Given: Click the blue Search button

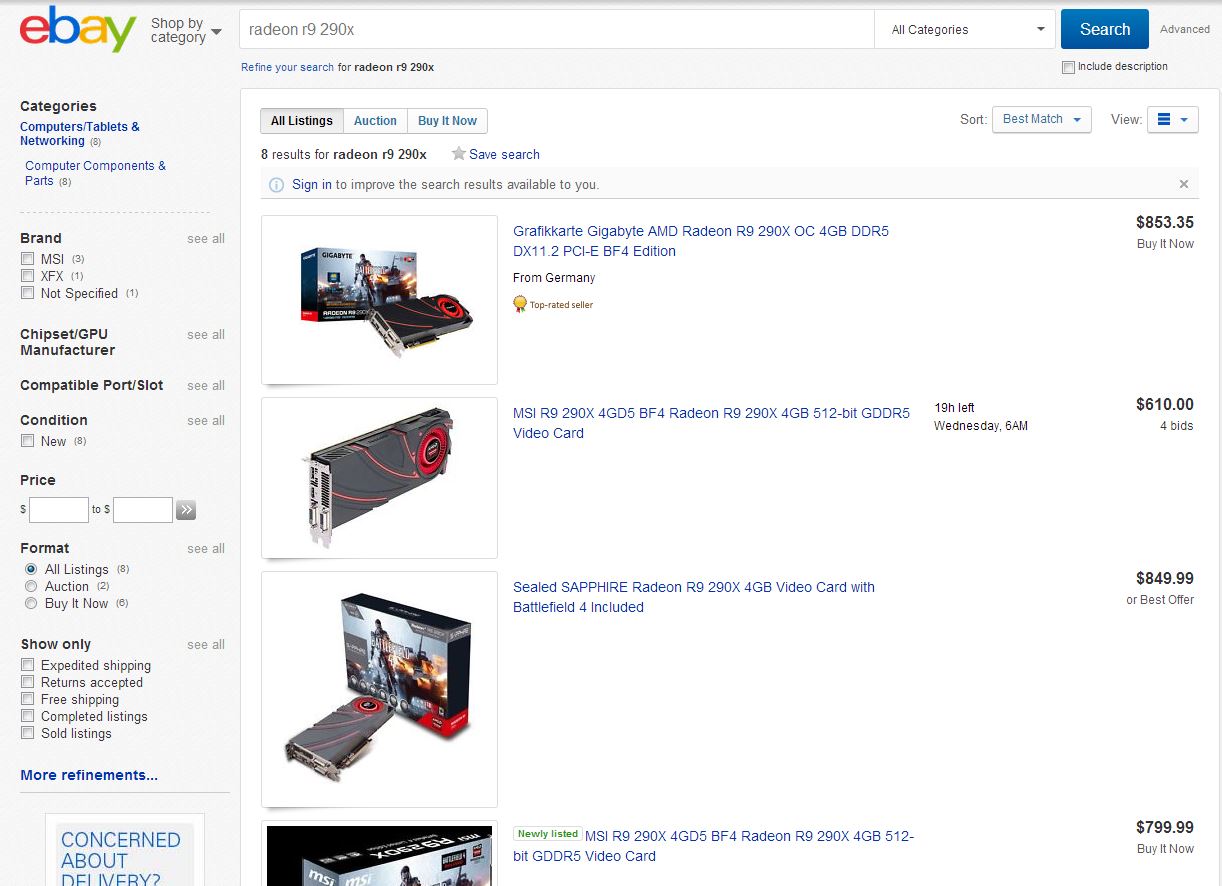Looking at the screenshot, I should [x=1105, y=29].
